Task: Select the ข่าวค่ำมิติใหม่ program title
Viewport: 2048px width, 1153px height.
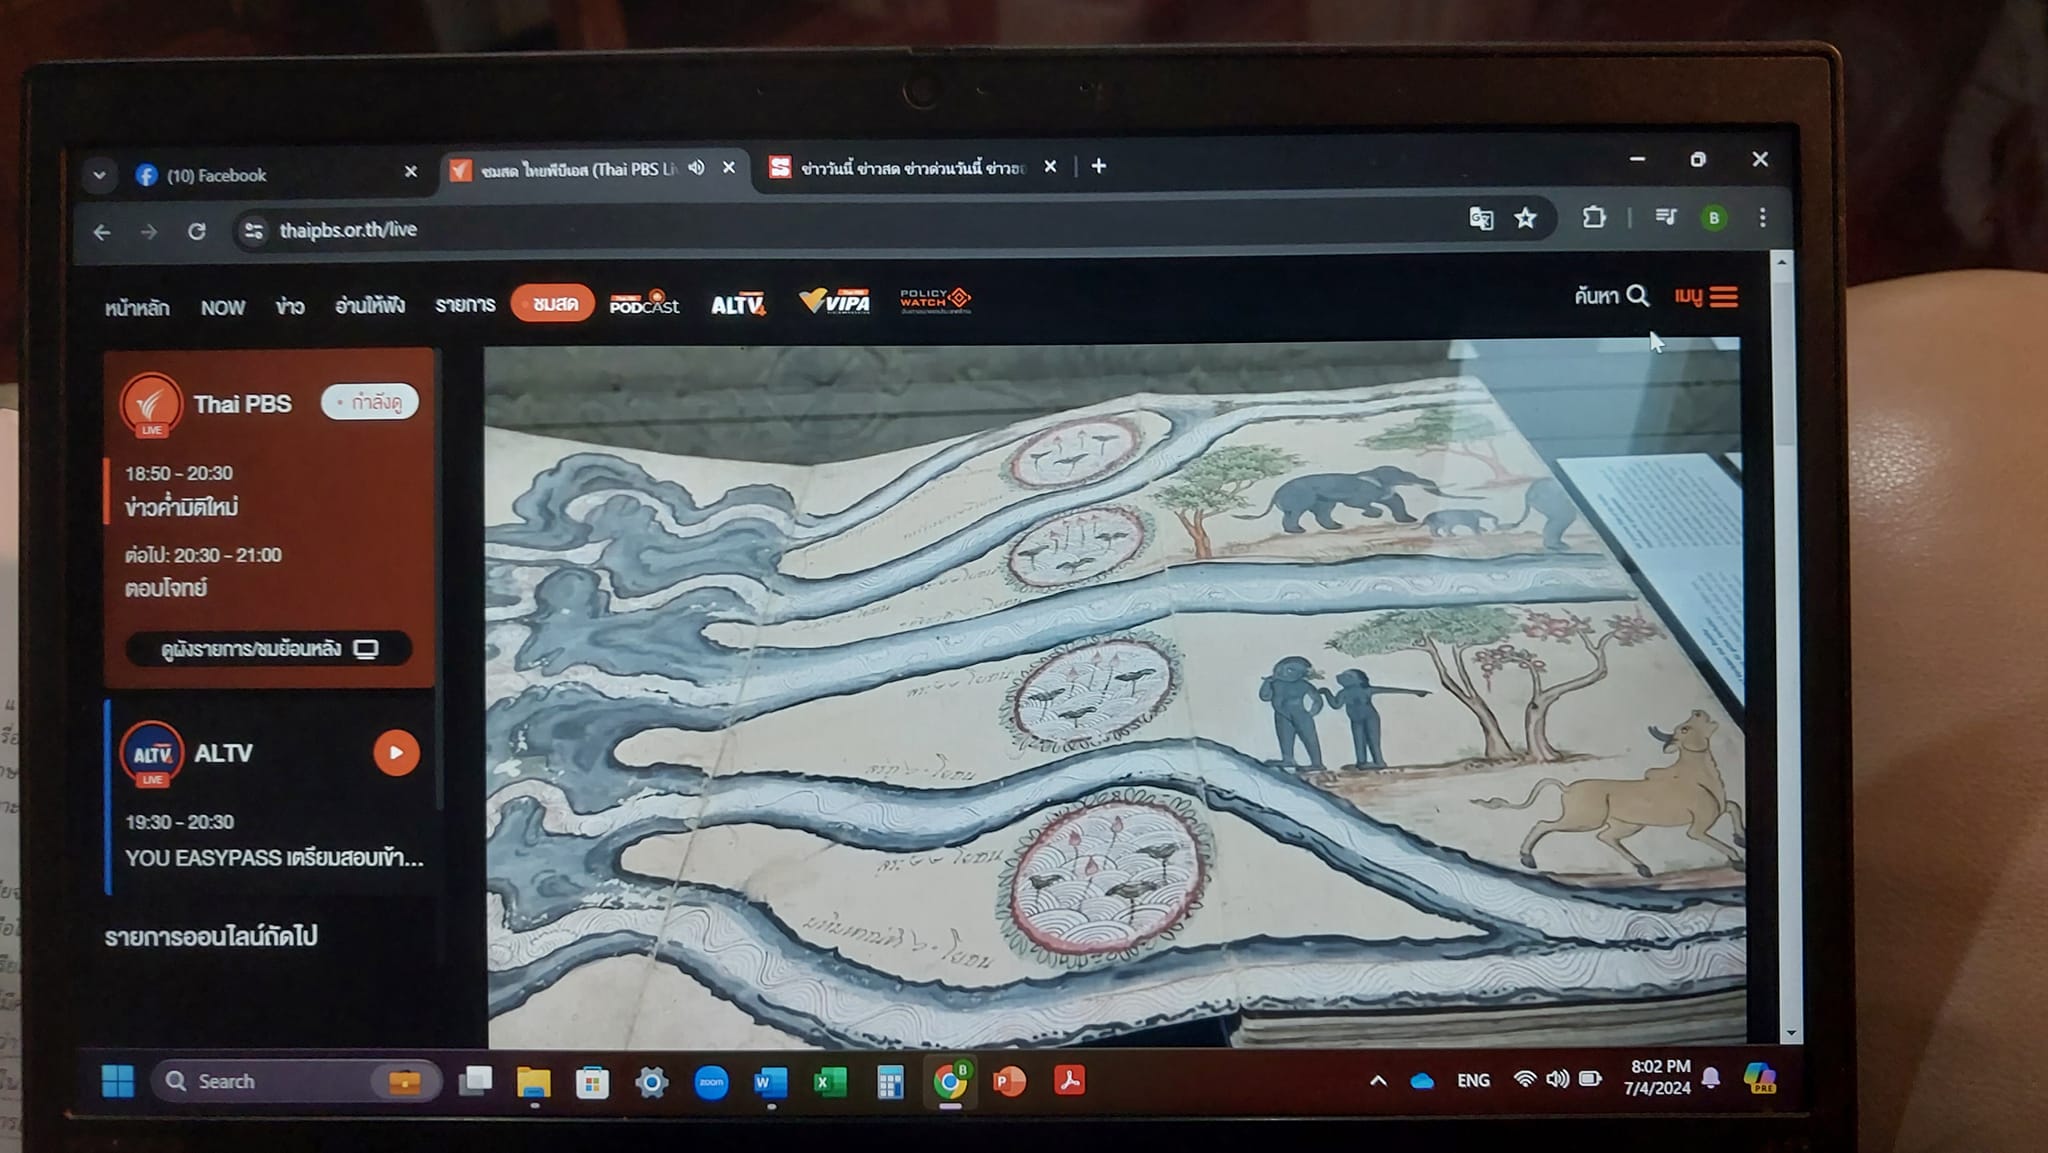Action: [181, 508]
